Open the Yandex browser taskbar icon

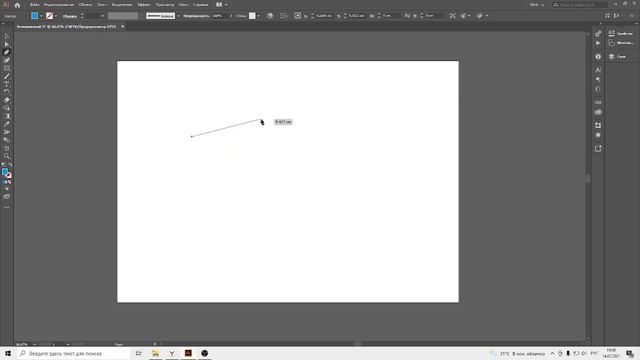pyautogui.click(x=172, y=353)
